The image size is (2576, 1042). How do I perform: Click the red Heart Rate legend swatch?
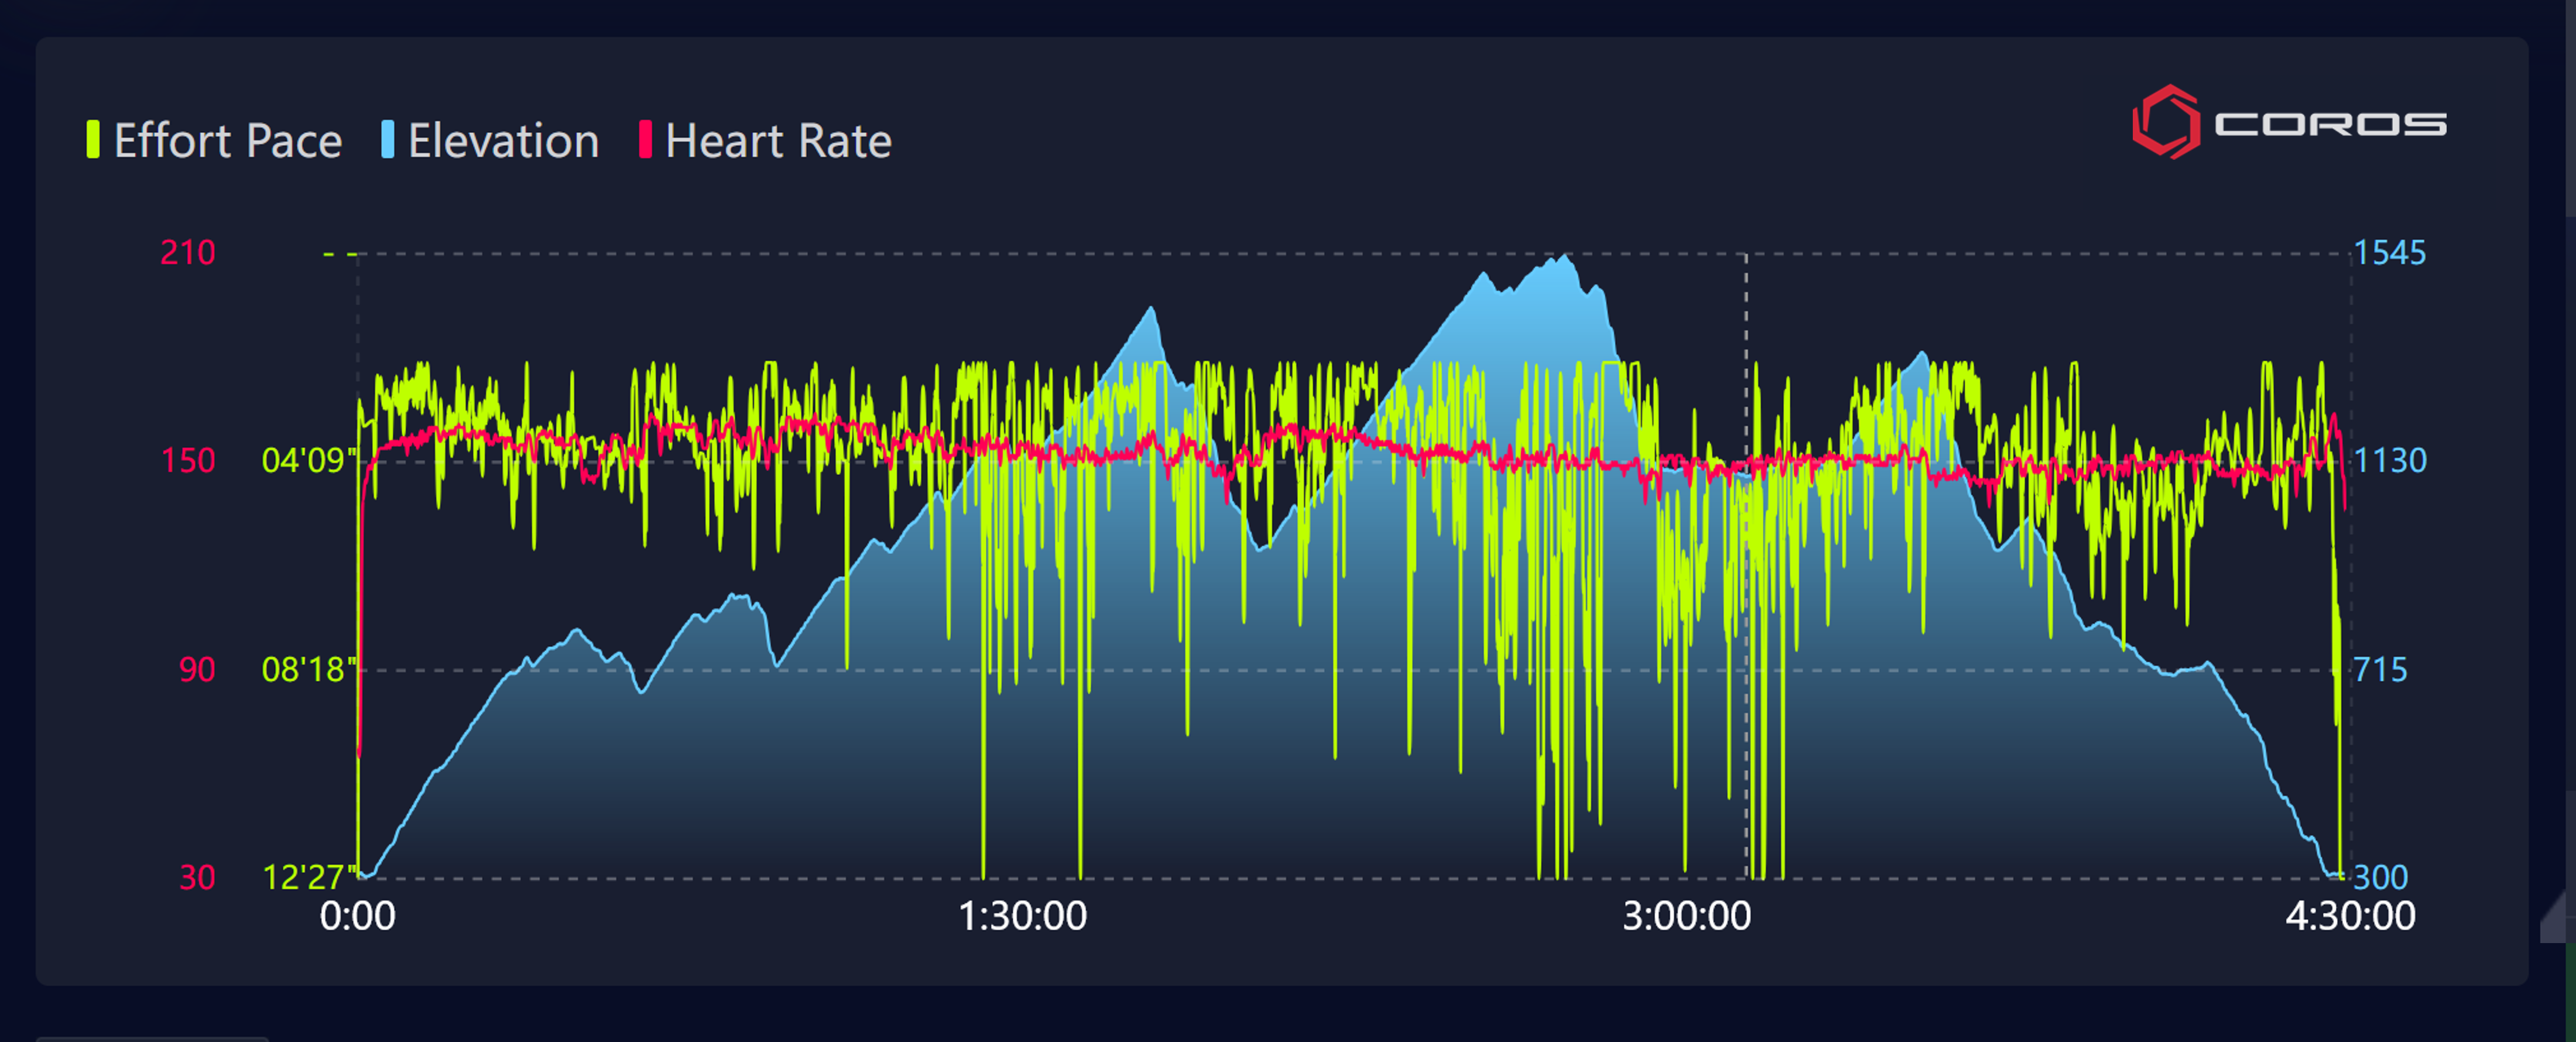coord(645,140)
